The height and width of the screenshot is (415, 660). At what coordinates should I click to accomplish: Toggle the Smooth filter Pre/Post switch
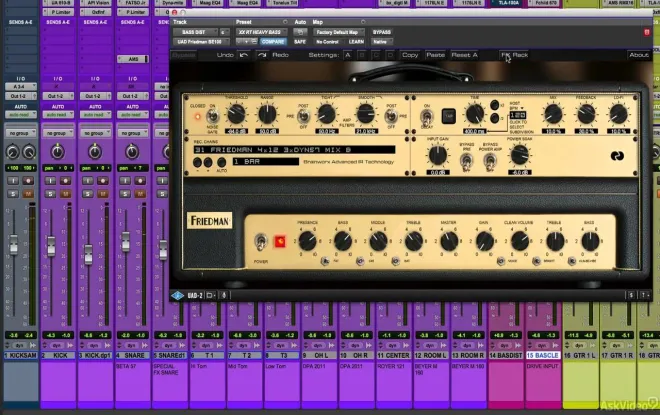(391, 116)
